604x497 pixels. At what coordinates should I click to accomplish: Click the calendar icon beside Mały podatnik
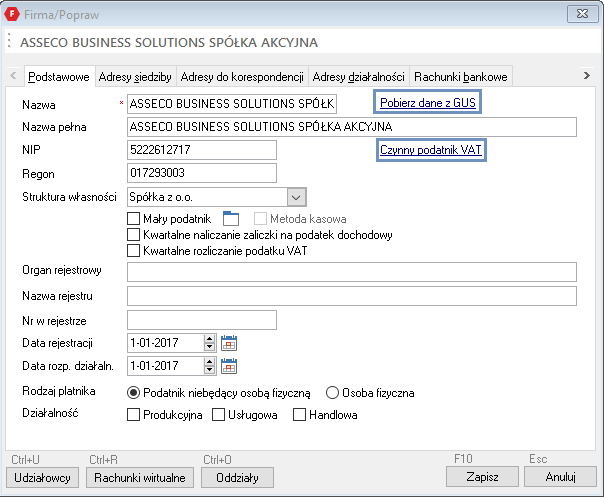pos(231,218)
